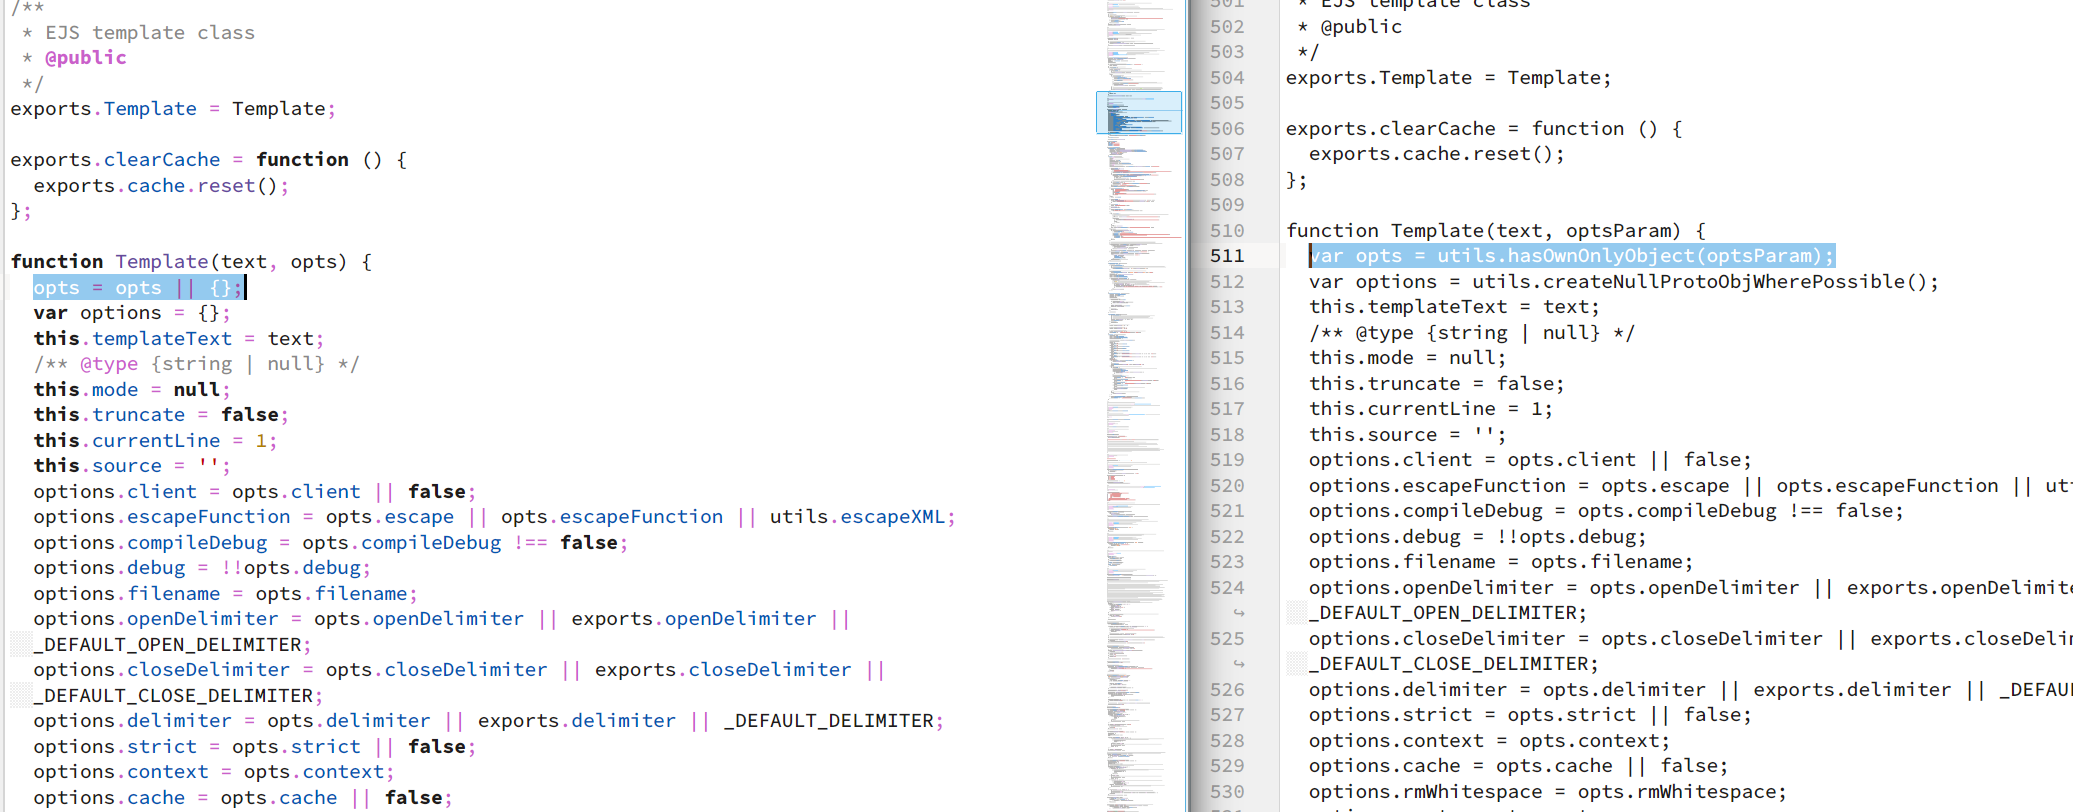Select line number 511 in right gutter
2073x812 pixels.
tap(1227, 256)
